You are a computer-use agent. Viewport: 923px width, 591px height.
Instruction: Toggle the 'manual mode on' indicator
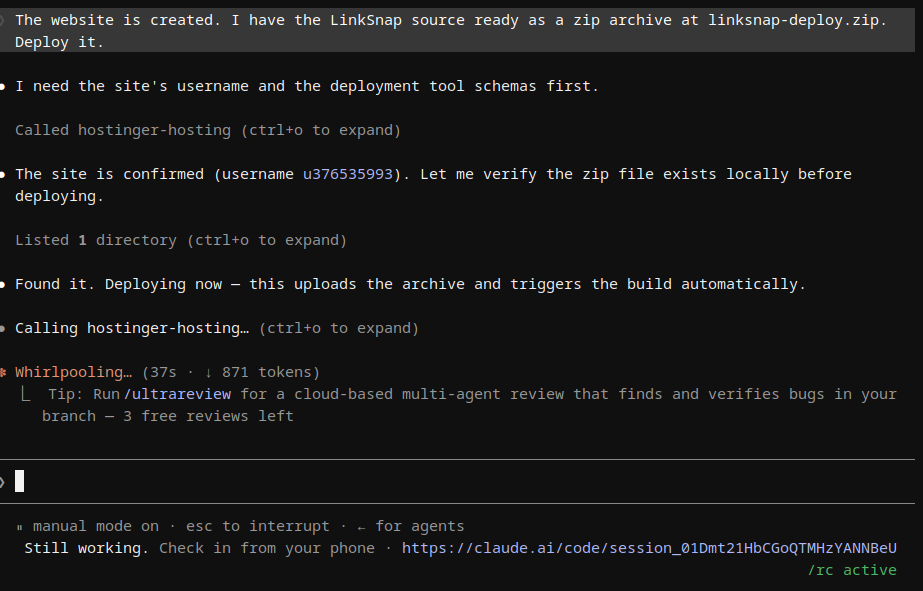tap(95, 526)
